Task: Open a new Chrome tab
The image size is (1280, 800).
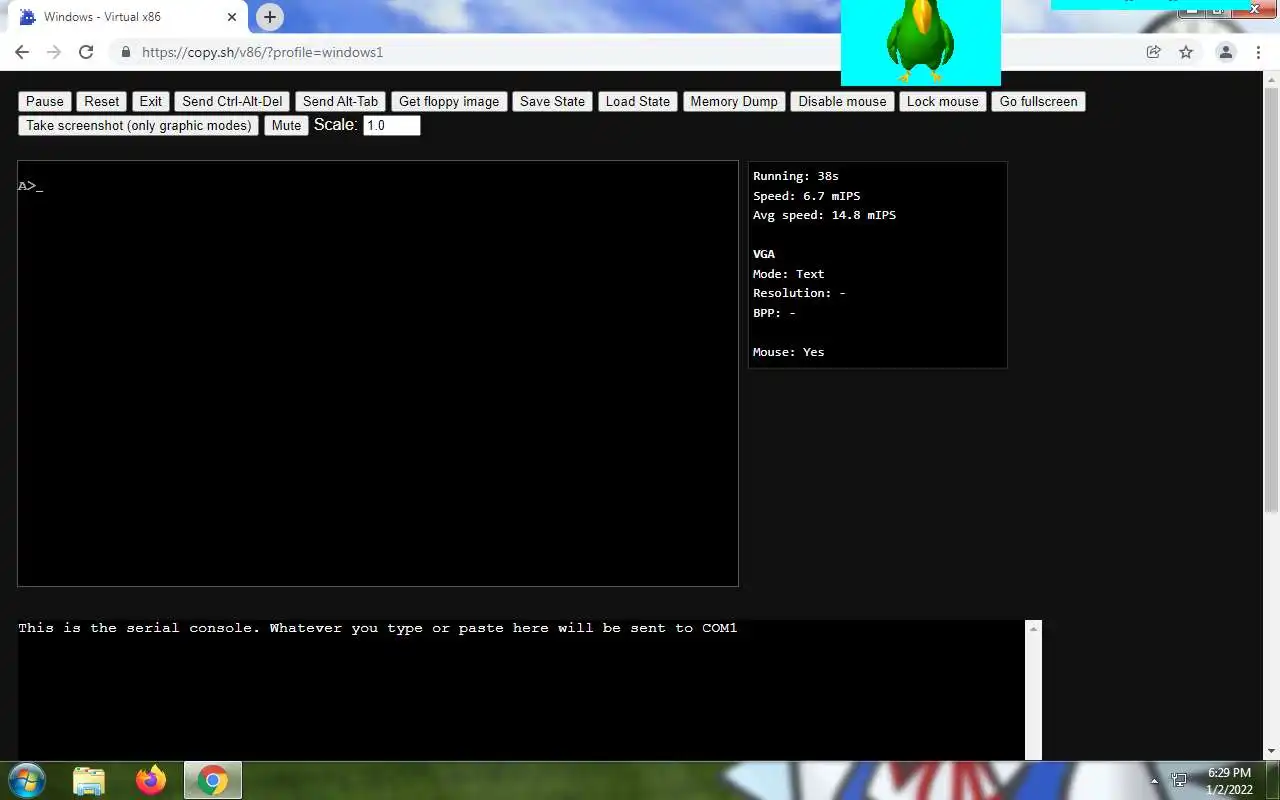Action: pyautogui.click(x=270, y=17)
